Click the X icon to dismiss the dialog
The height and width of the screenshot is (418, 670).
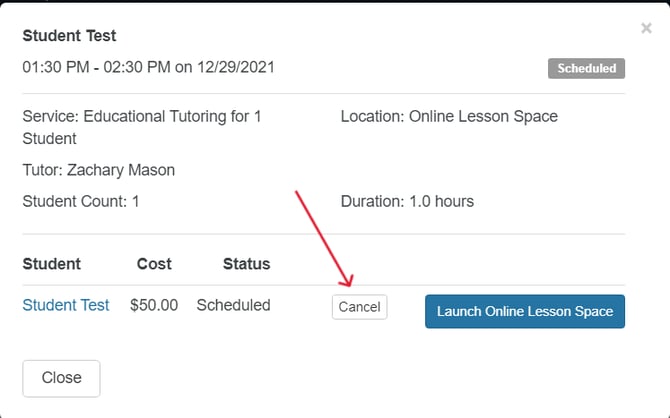click(646, 28)
